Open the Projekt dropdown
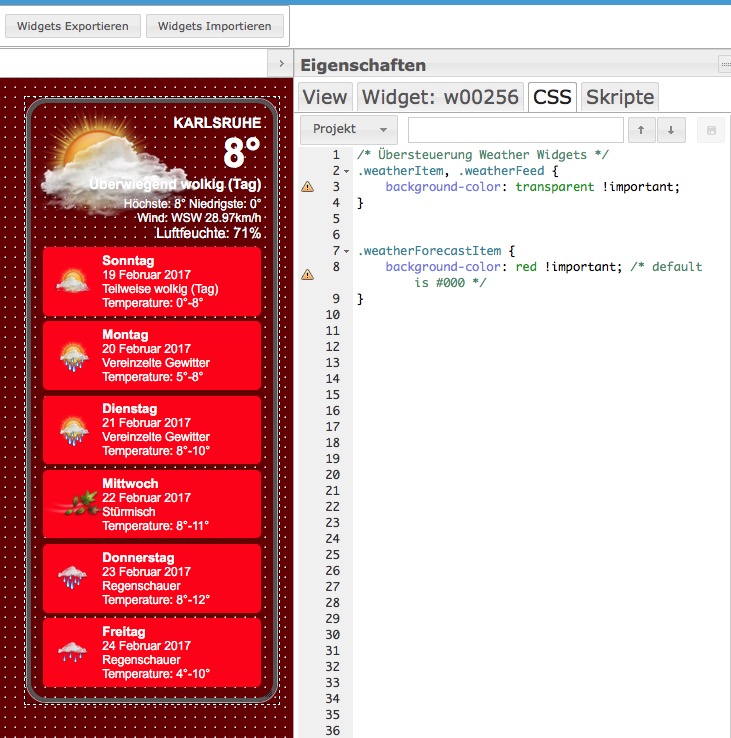 tap(348, 130)
